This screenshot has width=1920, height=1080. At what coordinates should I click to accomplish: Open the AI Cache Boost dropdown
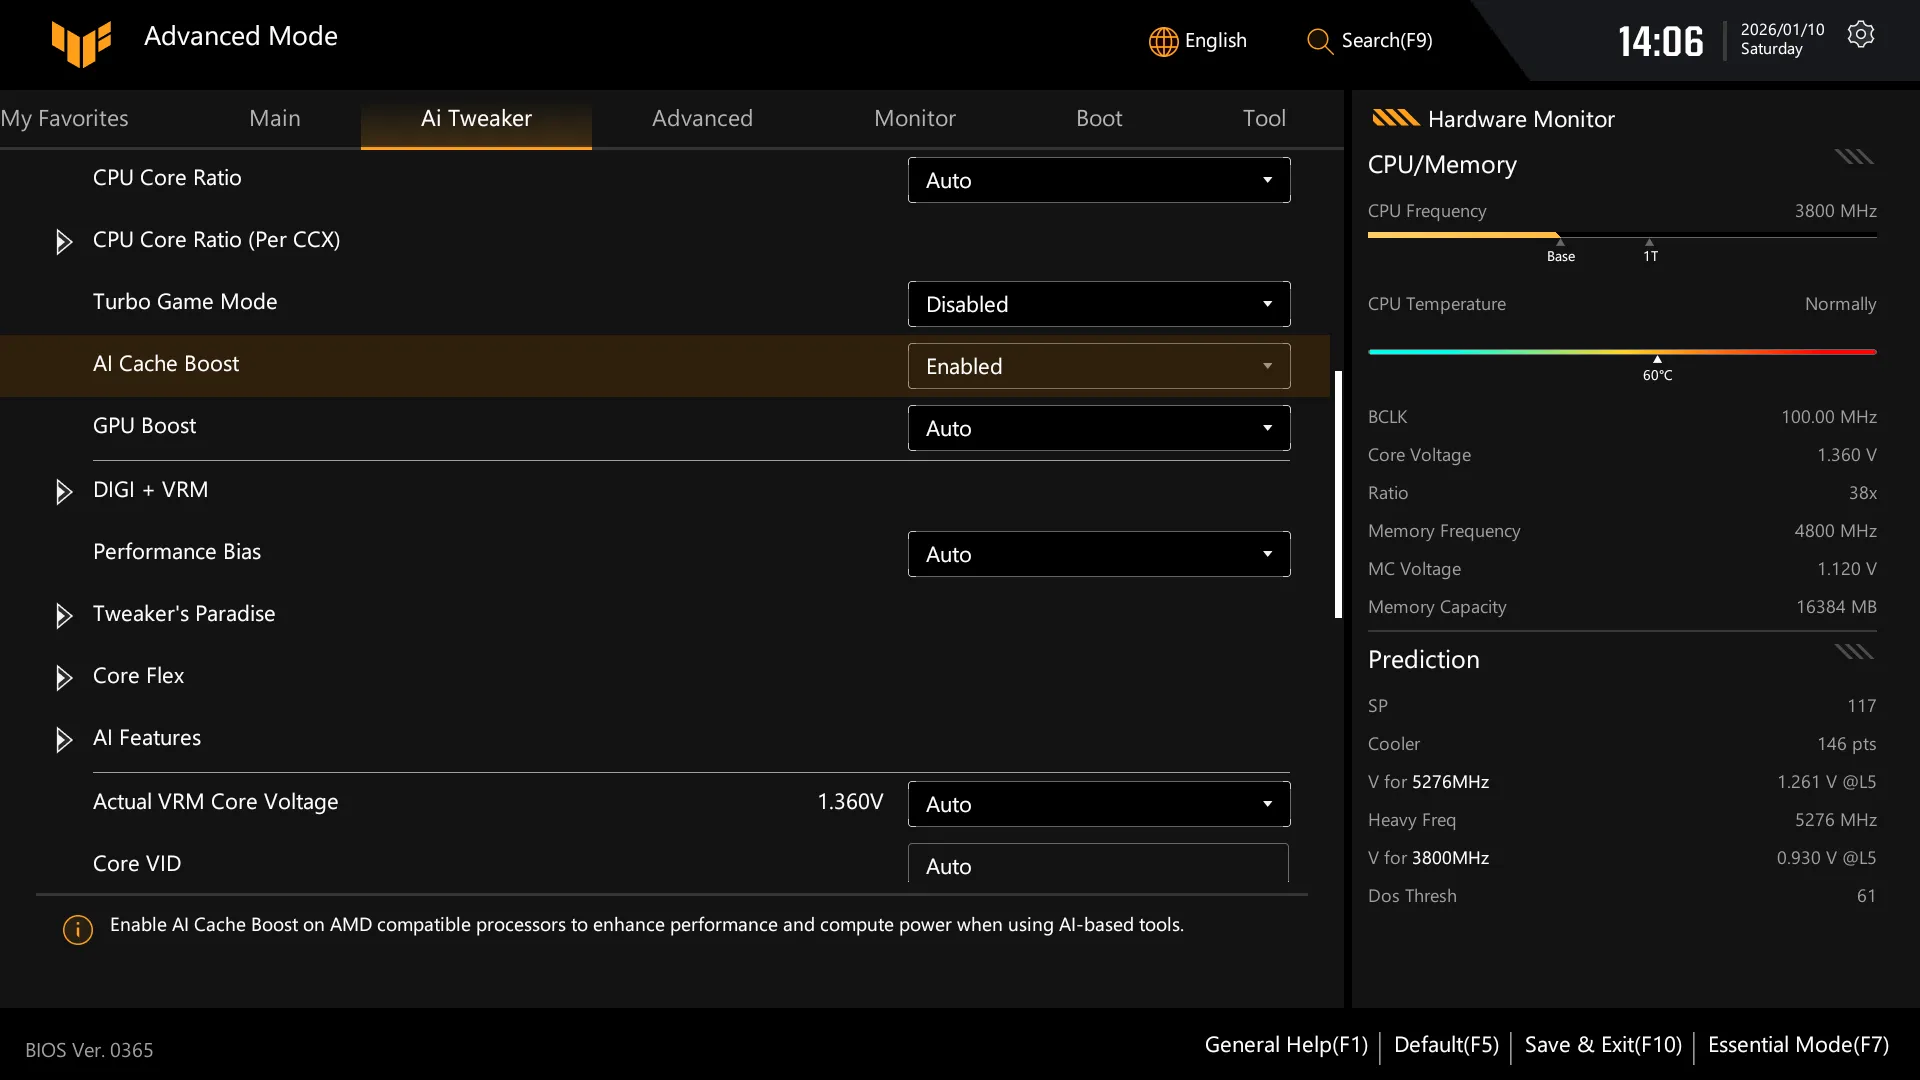click(x=1099, y=366)
